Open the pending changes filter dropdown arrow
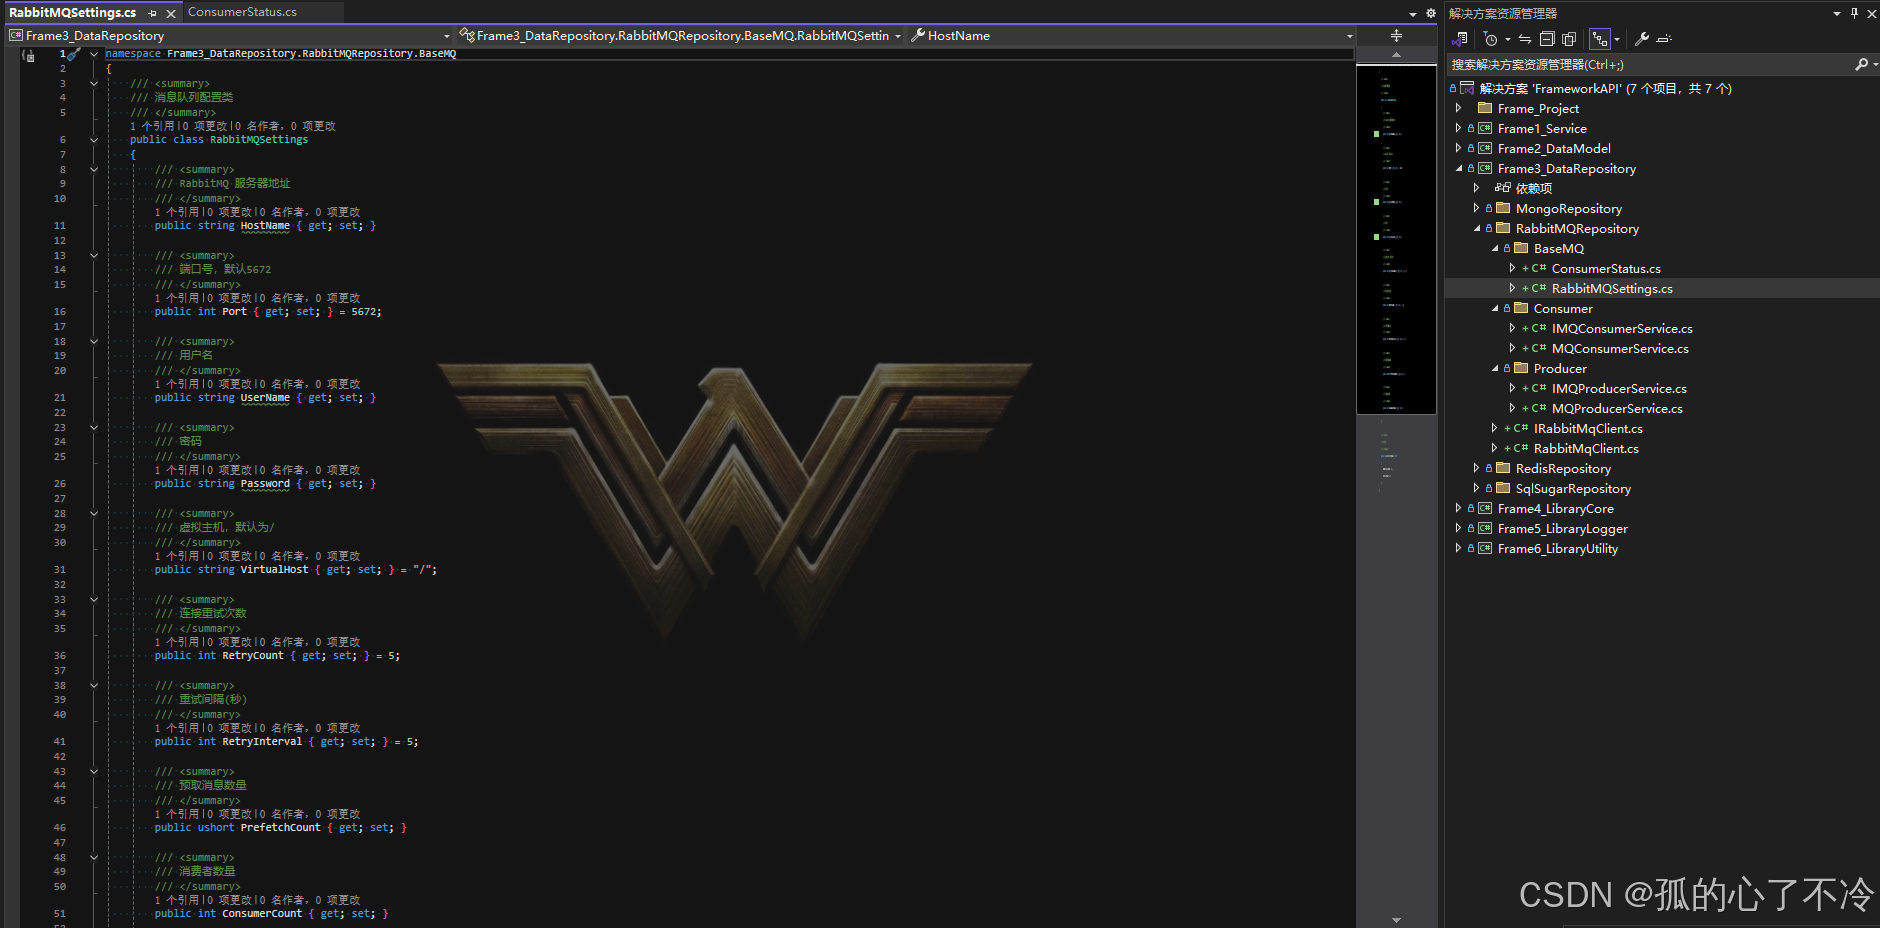Image resolution: width=1880 pixels, height=928 pixels. [x=1507, y=40]
